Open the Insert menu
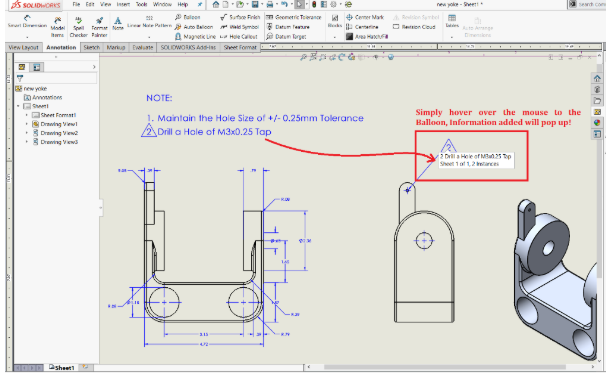 [123, 4]
